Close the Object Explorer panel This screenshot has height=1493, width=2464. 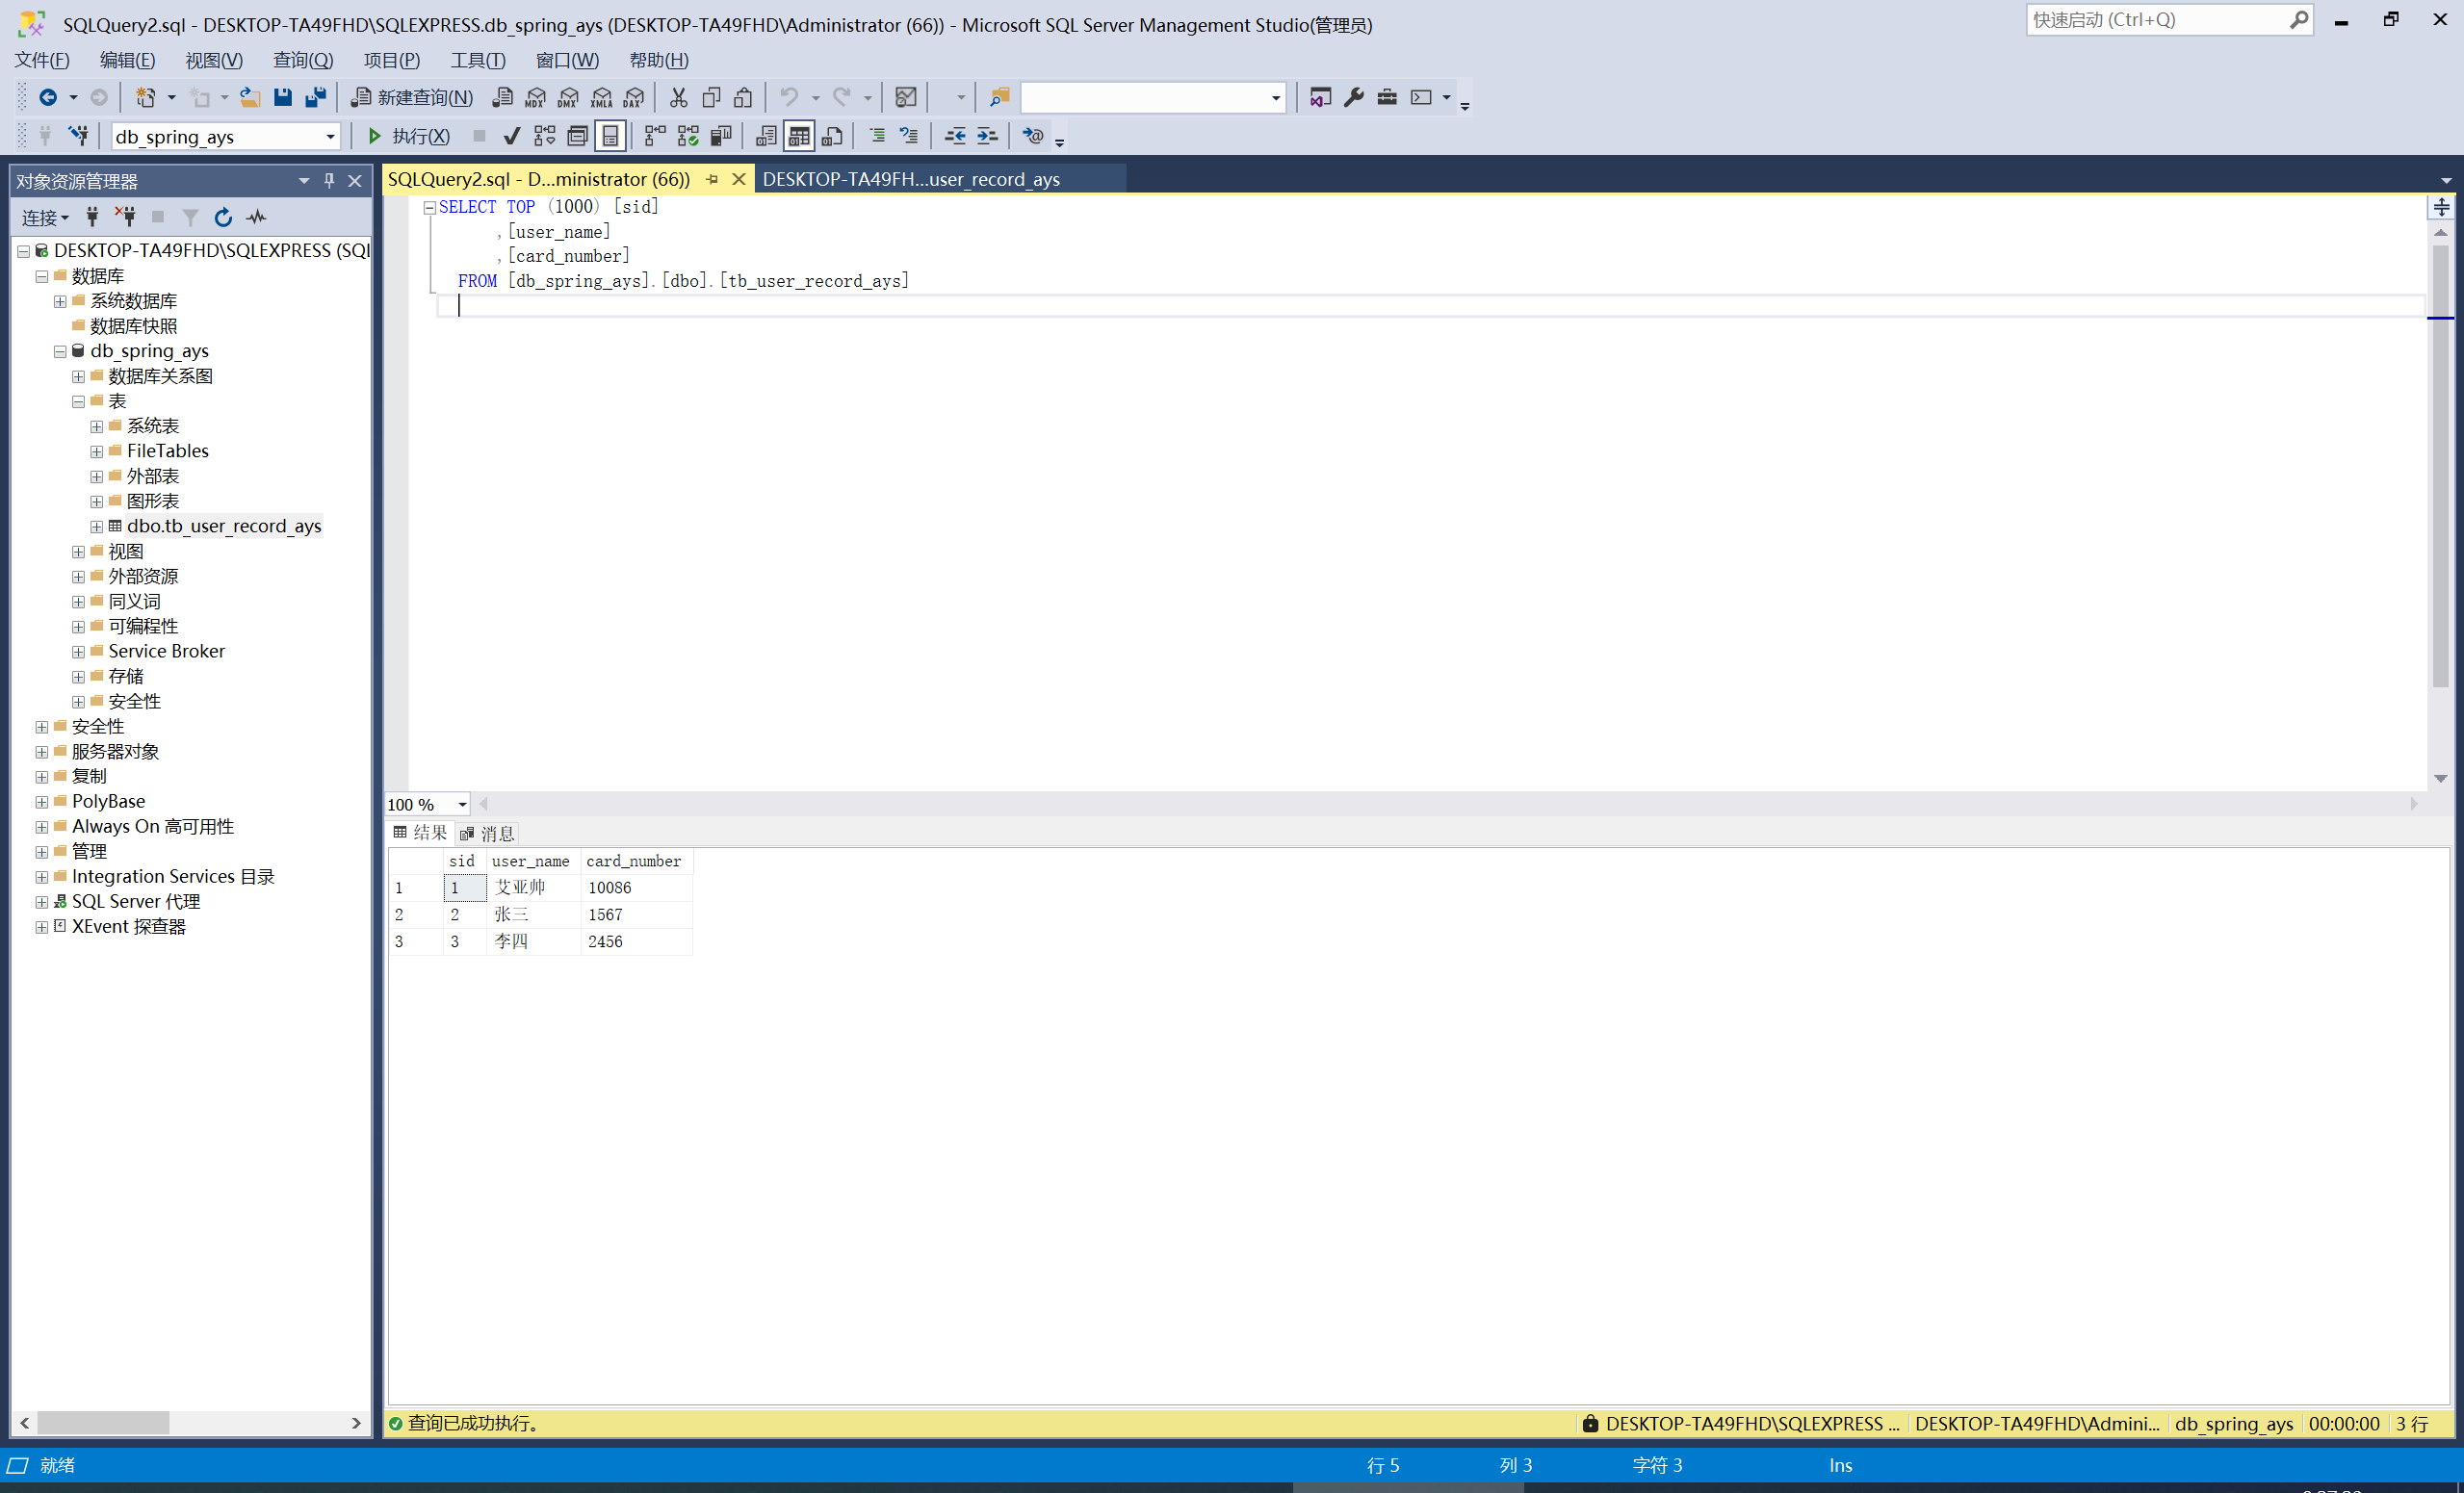point(355,181)
